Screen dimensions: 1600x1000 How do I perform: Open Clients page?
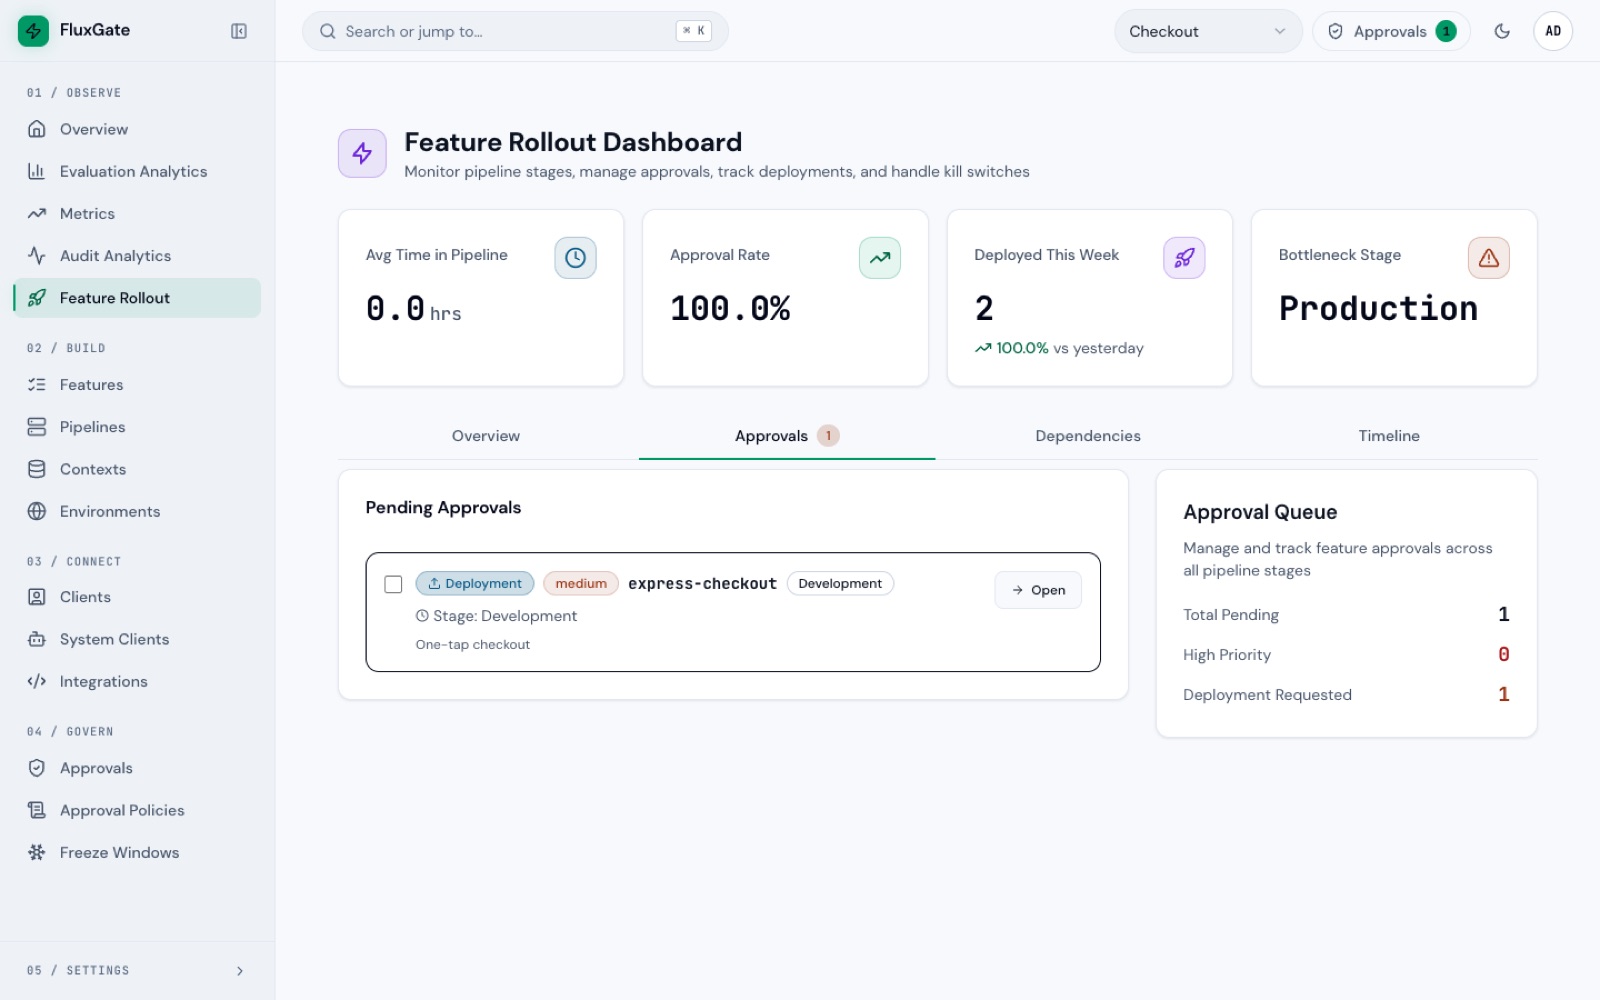coord(137,597)
